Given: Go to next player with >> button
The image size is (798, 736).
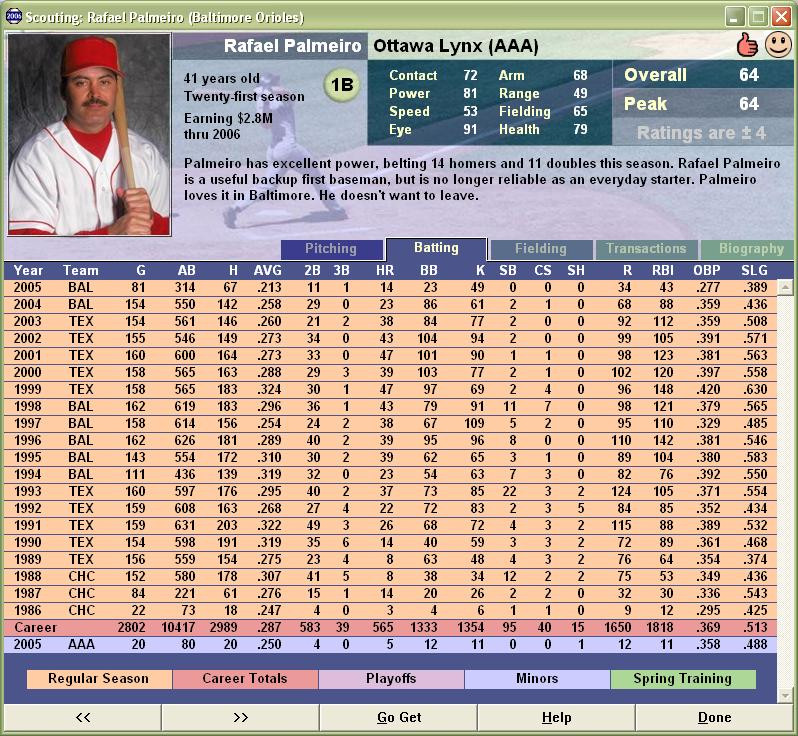Looking at the screenshot, I should click(x=241, y=717).
